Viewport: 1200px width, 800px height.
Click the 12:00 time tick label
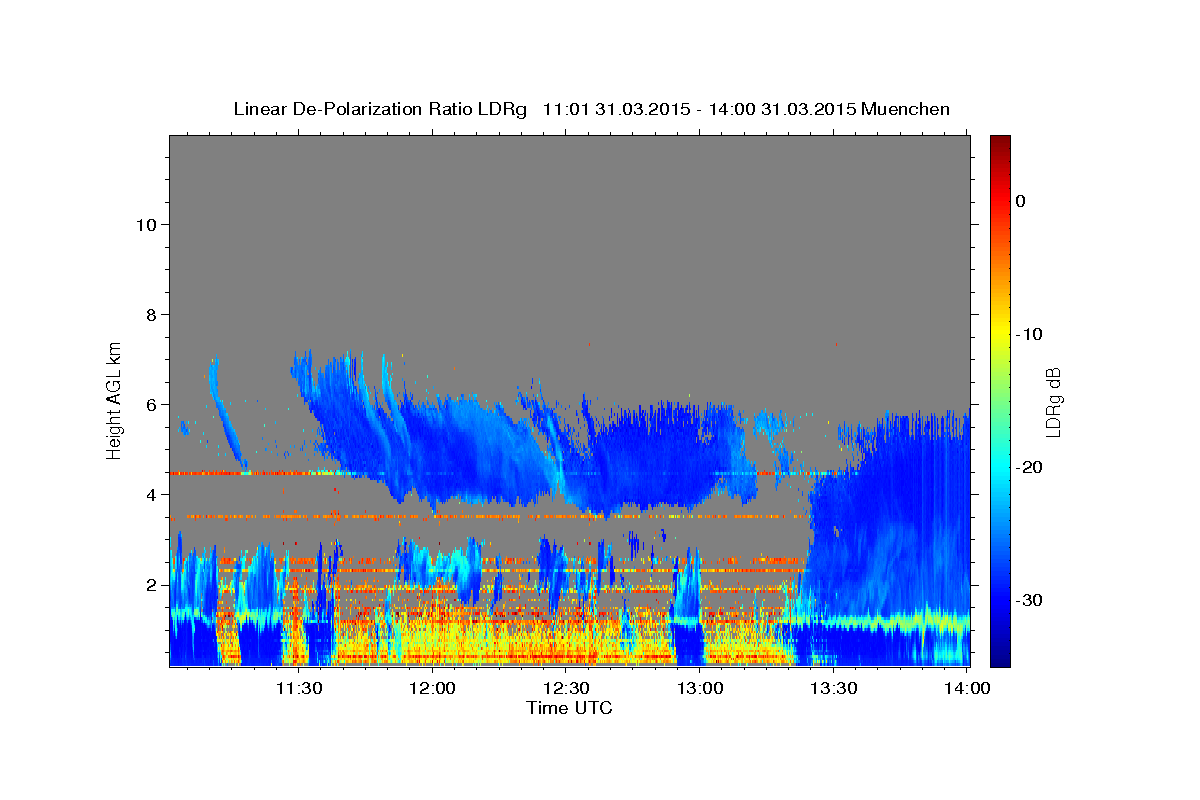tap(433, 688)
